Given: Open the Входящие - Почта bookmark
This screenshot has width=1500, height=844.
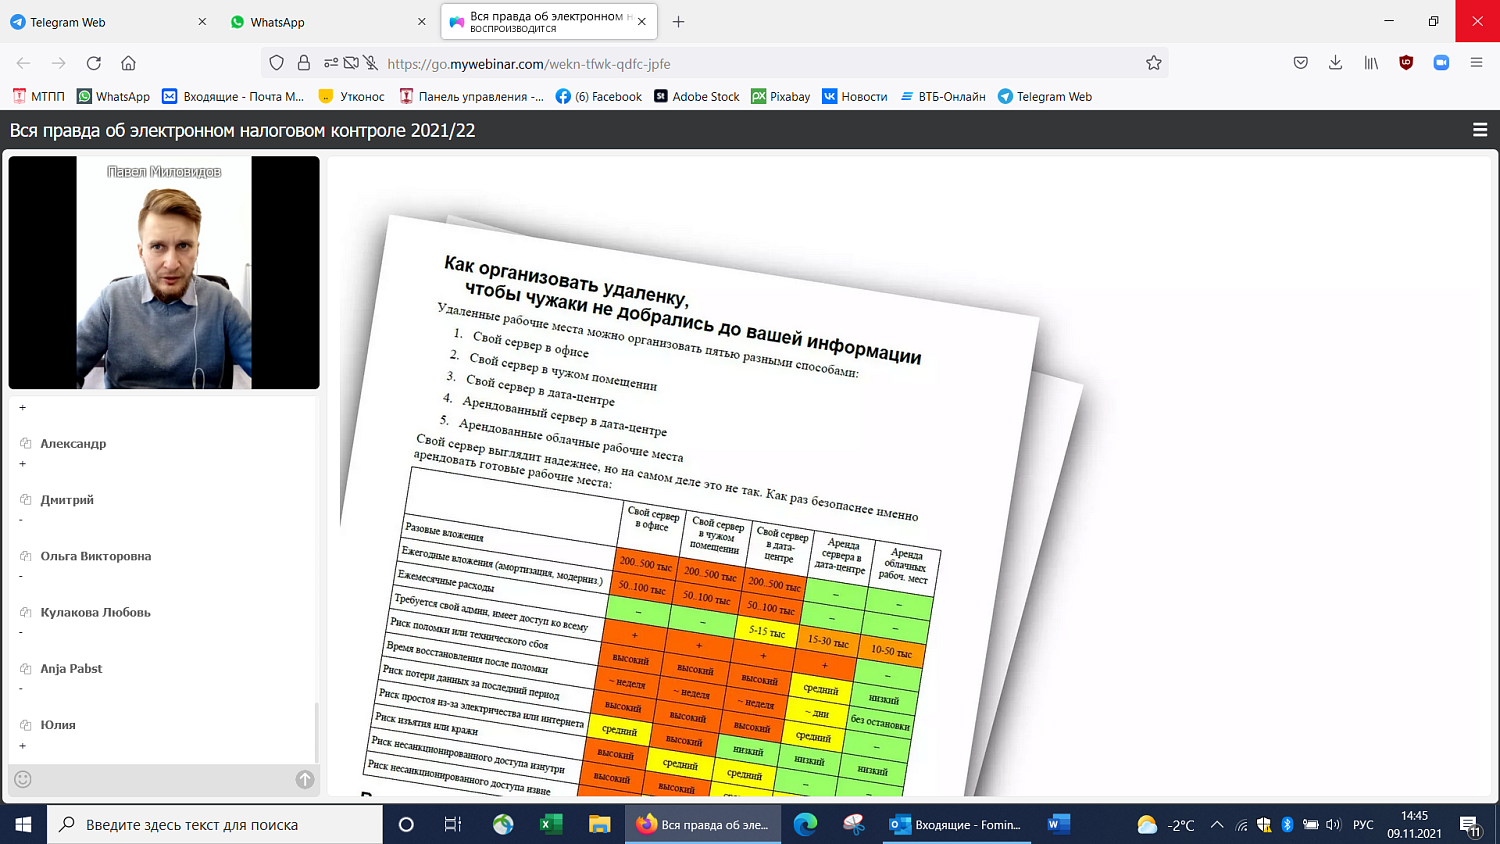Looking at the screenshot, I should 233,96.
